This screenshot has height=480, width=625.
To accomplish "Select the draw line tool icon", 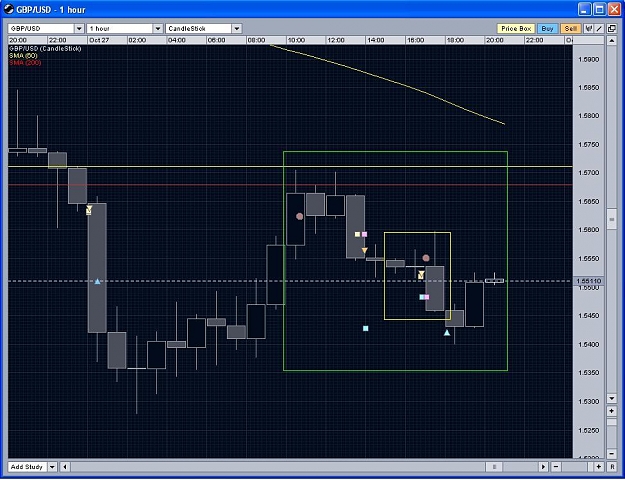I will (x=598, y=29).
